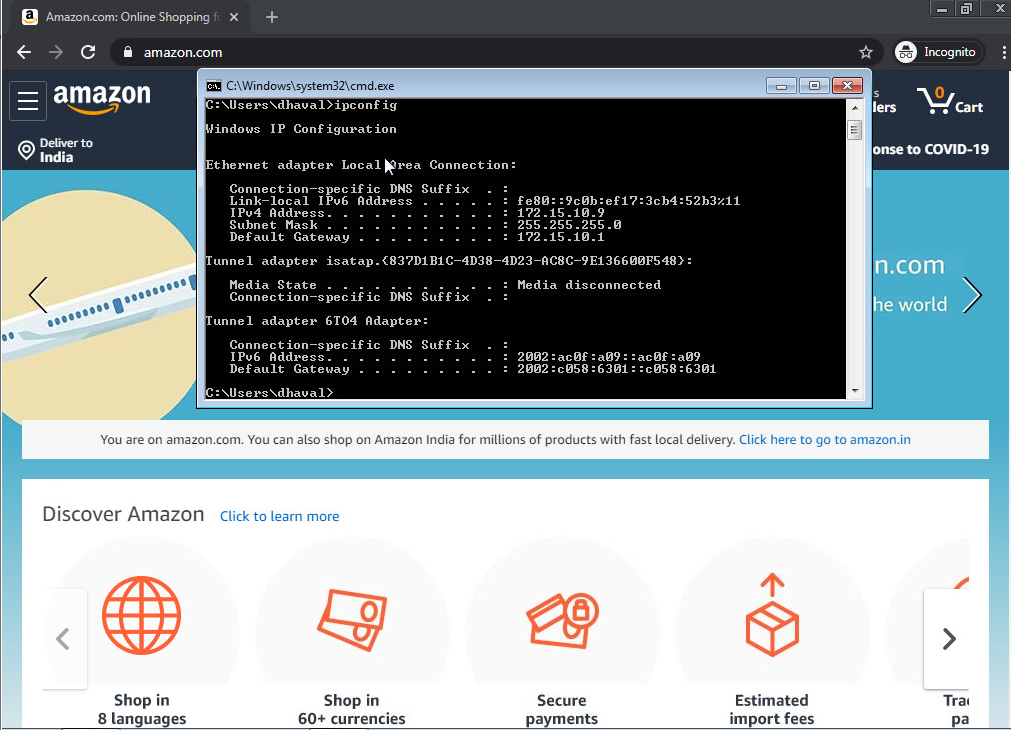Select the Shop in 8 languages globe icon
This screenshot has height=730, width=1011.
tap(141, 615)
